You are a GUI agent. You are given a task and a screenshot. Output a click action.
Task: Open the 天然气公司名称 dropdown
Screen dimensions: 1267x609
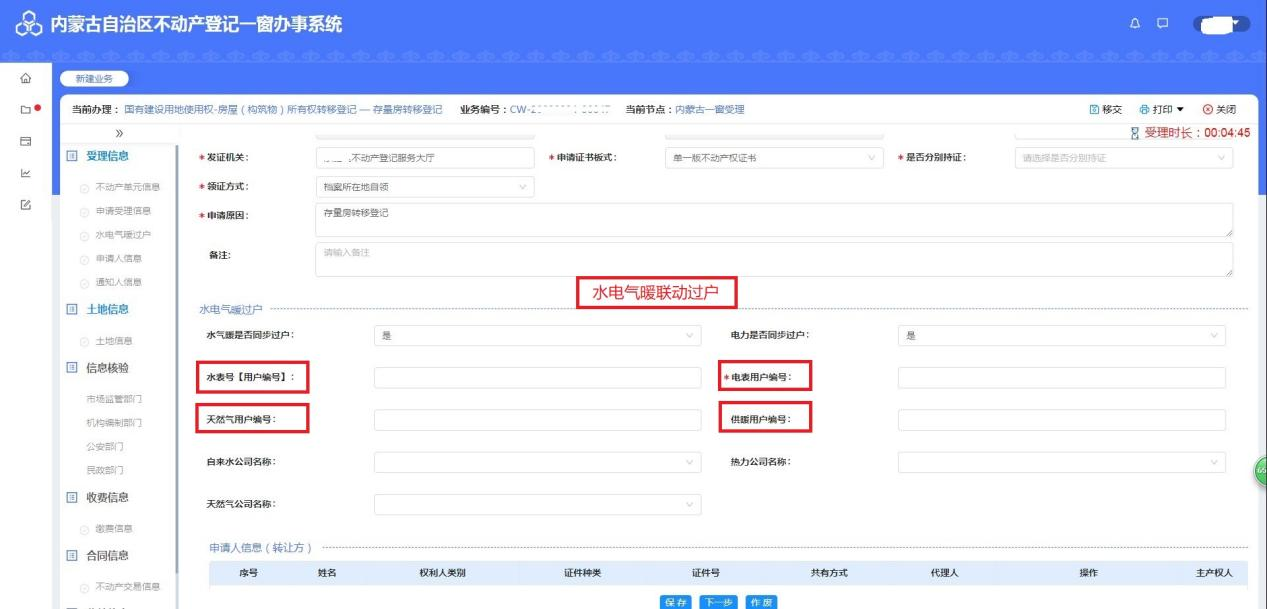(x=537, y=505)
